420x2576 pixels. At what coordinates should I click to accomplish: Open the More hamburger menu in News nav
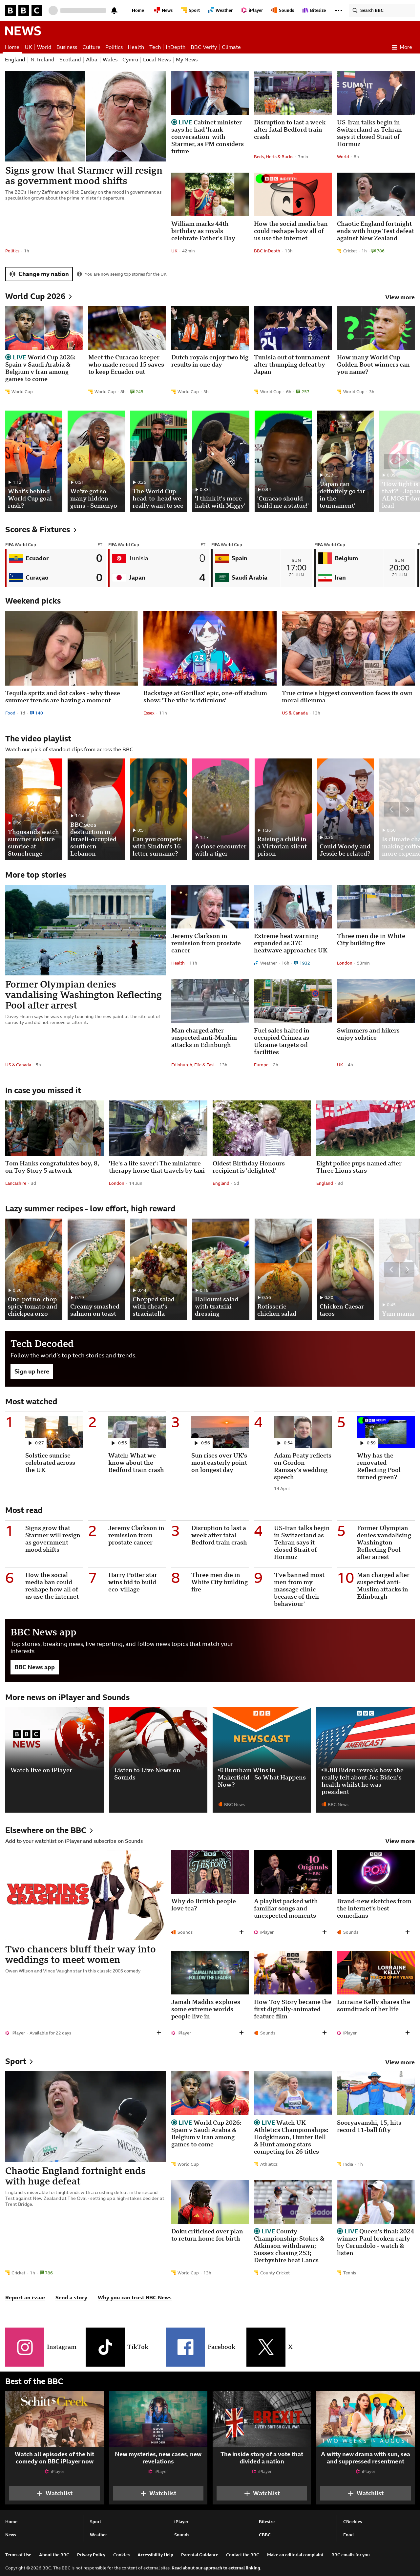[x=402, y=47]
